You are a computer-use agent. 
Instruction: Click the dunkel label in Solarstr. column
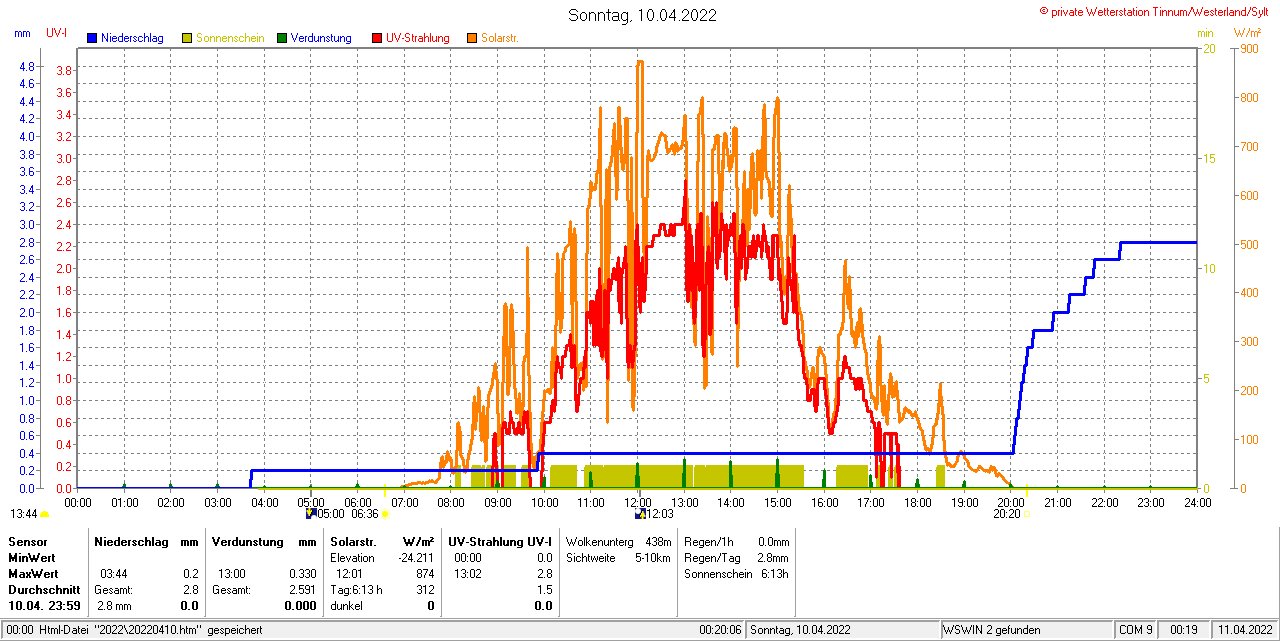coord(346,606)
